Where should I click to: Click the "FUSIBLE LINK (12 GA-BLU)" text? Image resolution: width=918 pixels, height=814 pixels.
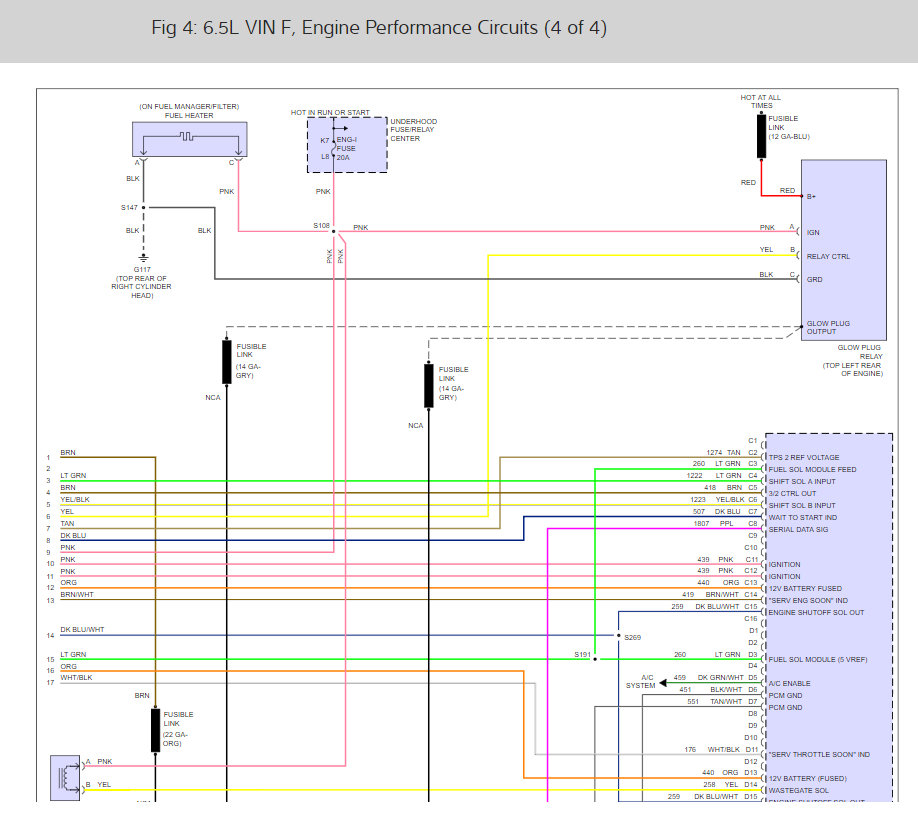coord(789,127)
